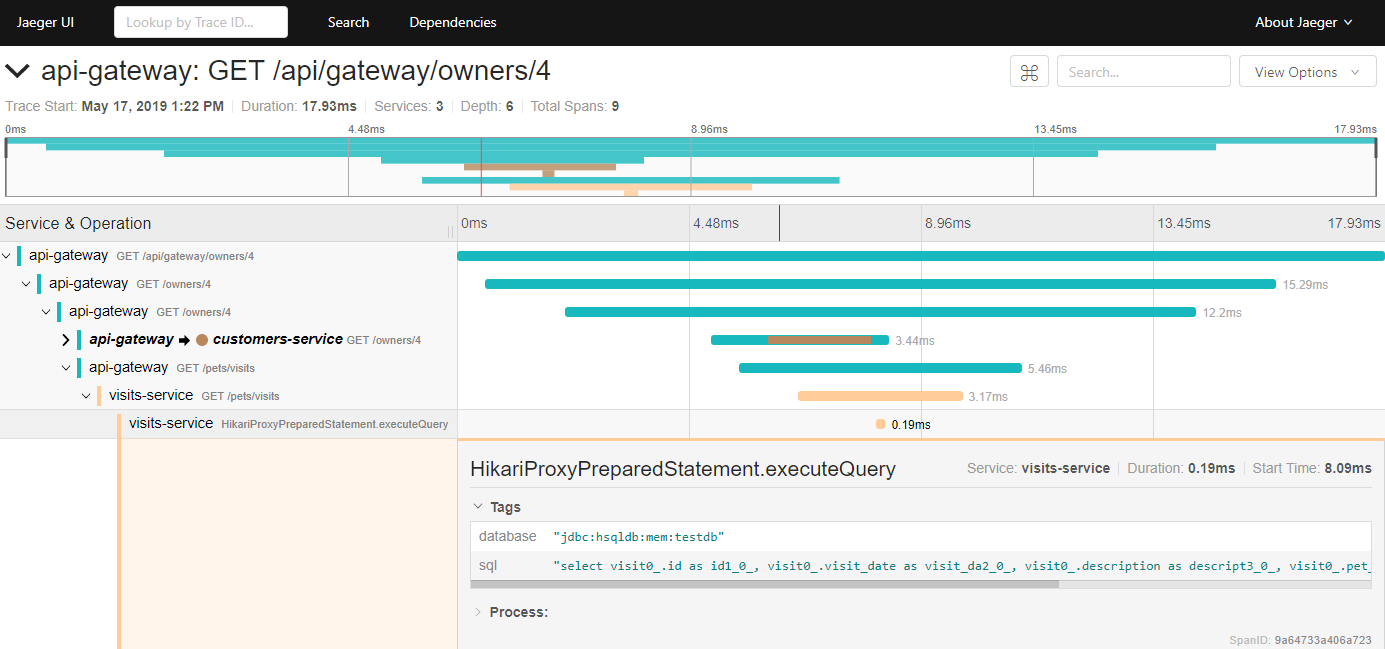Expand the Process section
Screen dimensions: 1385x649
point(511,612)
